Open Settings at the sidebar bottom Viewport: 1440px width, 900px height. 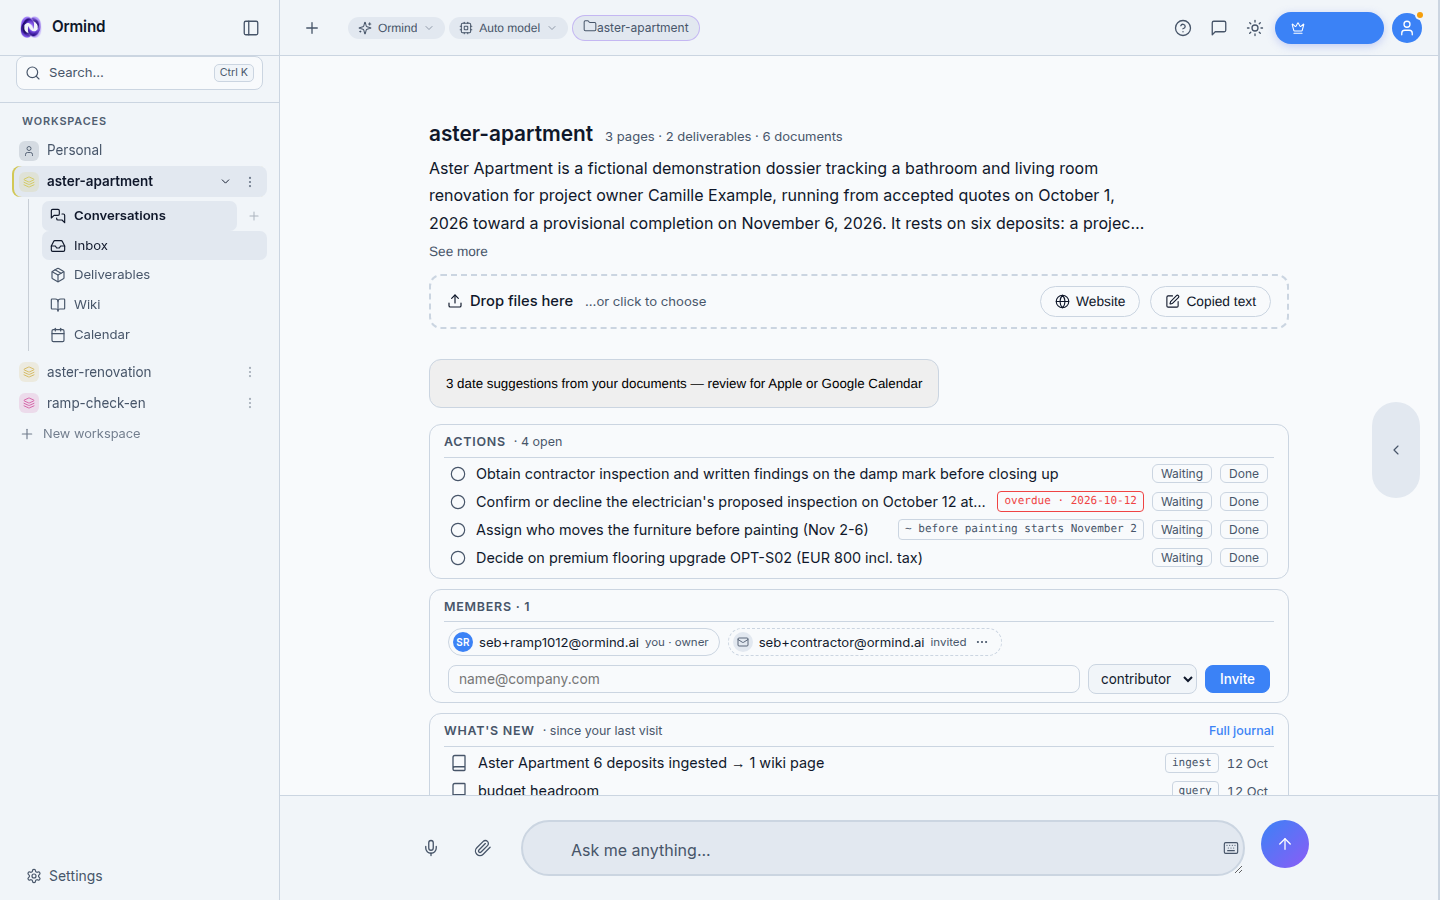(x=65, y=876)
